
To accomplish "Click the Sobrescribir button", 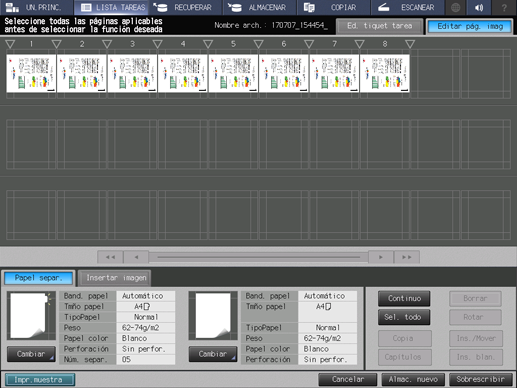I will click(x=480, y=379).
